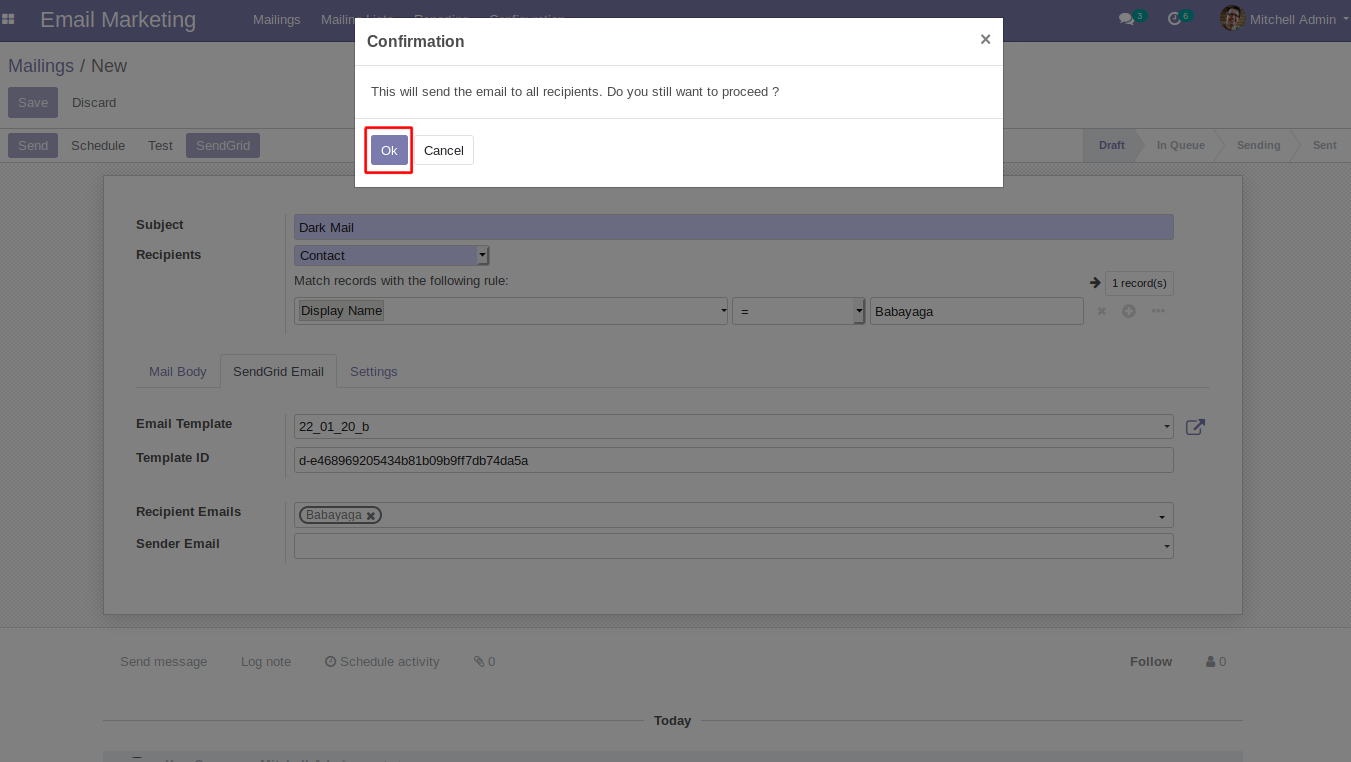This screenshot has height=762, width=1351.
Task: View the 1 record(s) matching button
Action: pyautogui.click(x=1139, y=283)
